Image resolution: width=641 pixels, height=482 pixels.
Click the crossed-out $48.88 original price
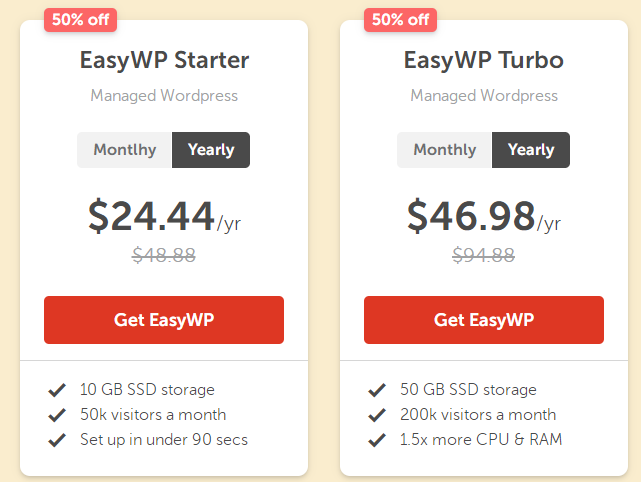[x=164, y=255]
